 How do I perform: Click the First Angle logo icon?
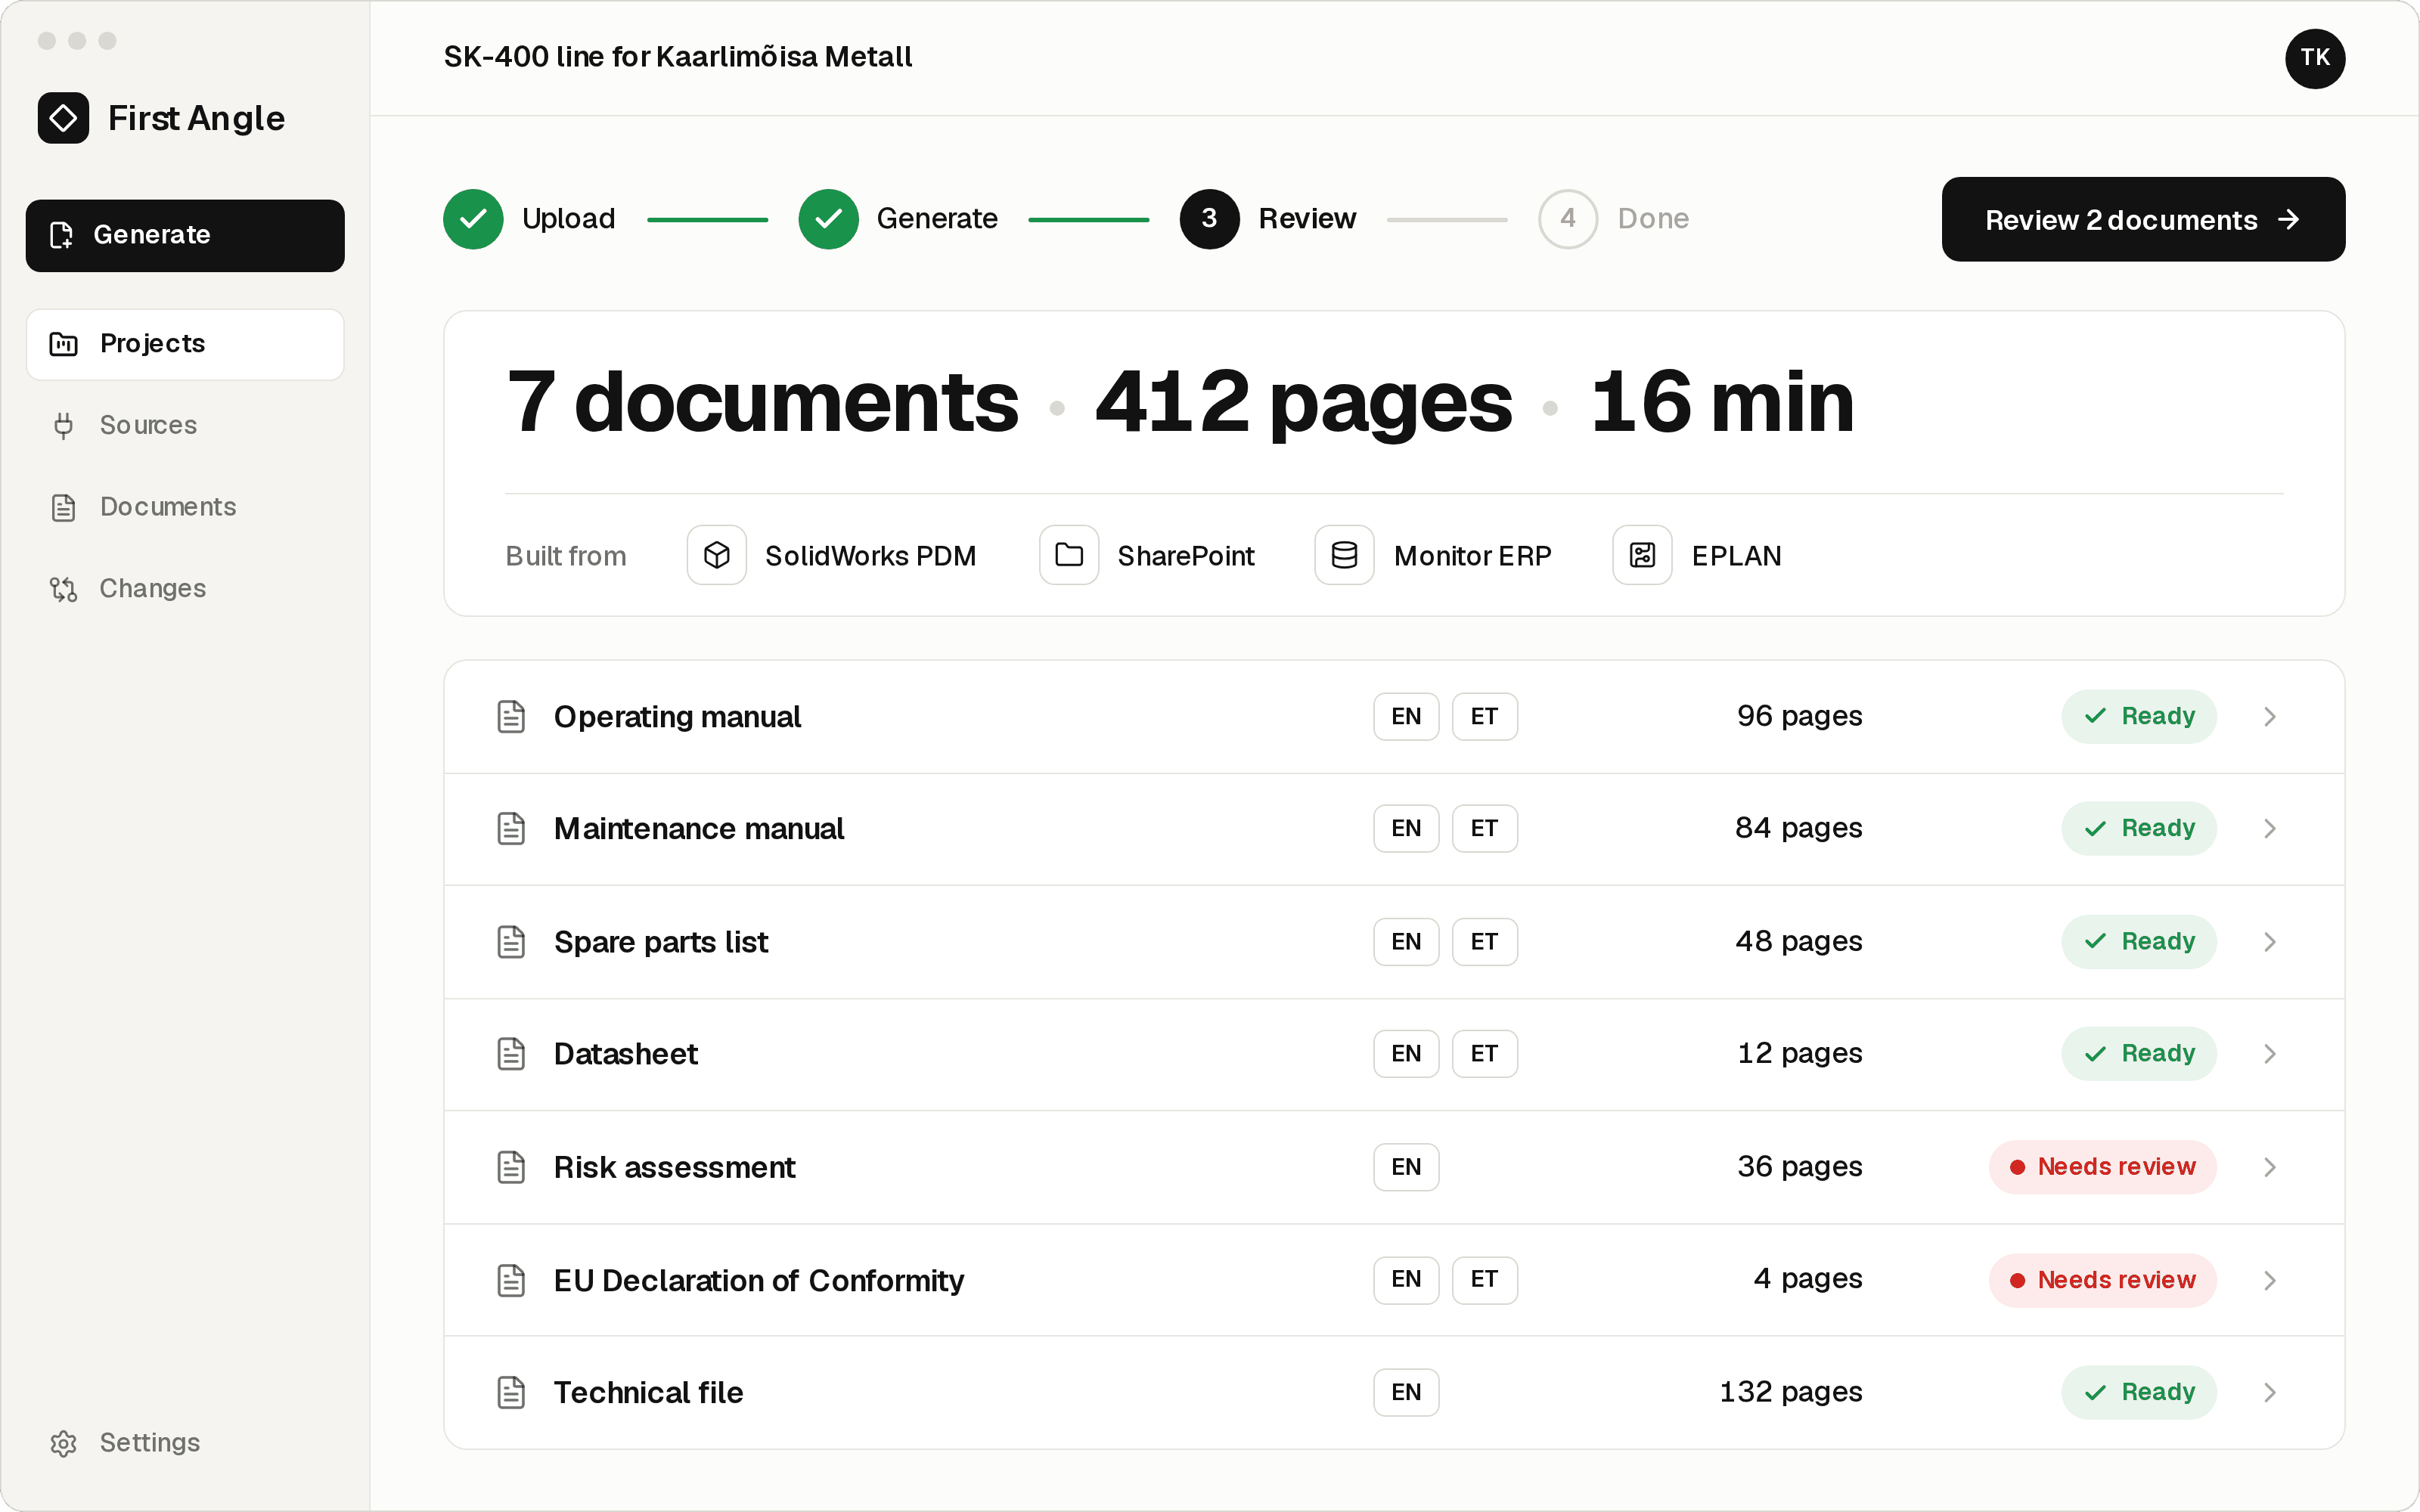click(63, 118)
